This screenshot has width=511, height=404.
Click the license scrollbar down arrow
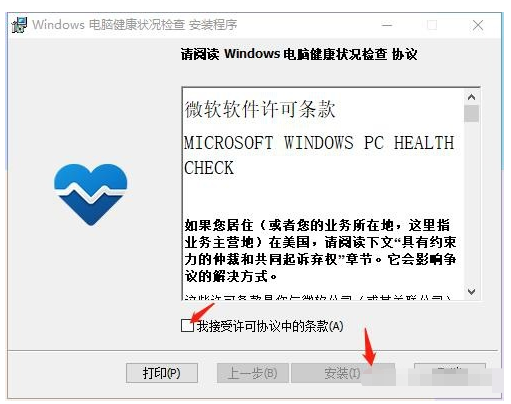[471, 292]
